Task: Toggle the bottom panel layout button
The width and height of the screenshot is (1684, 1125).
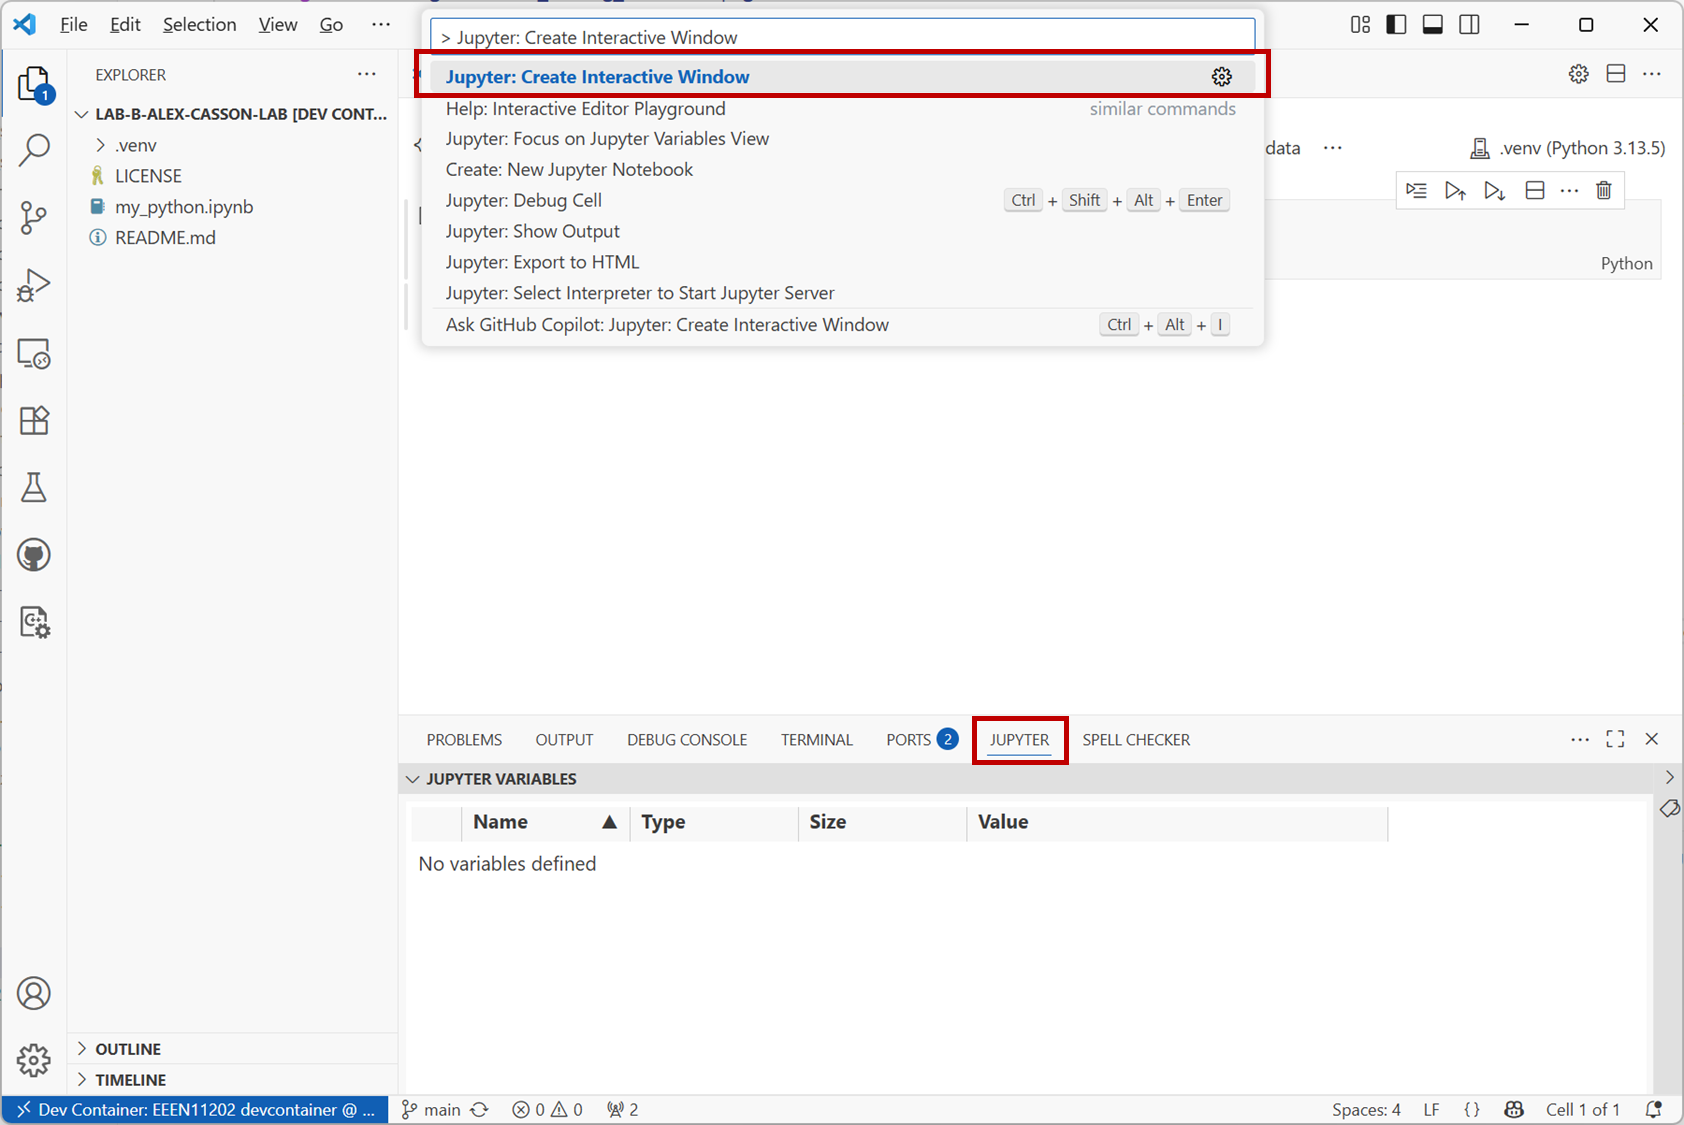Action: pyautogui.click(x=1432, y=25)
